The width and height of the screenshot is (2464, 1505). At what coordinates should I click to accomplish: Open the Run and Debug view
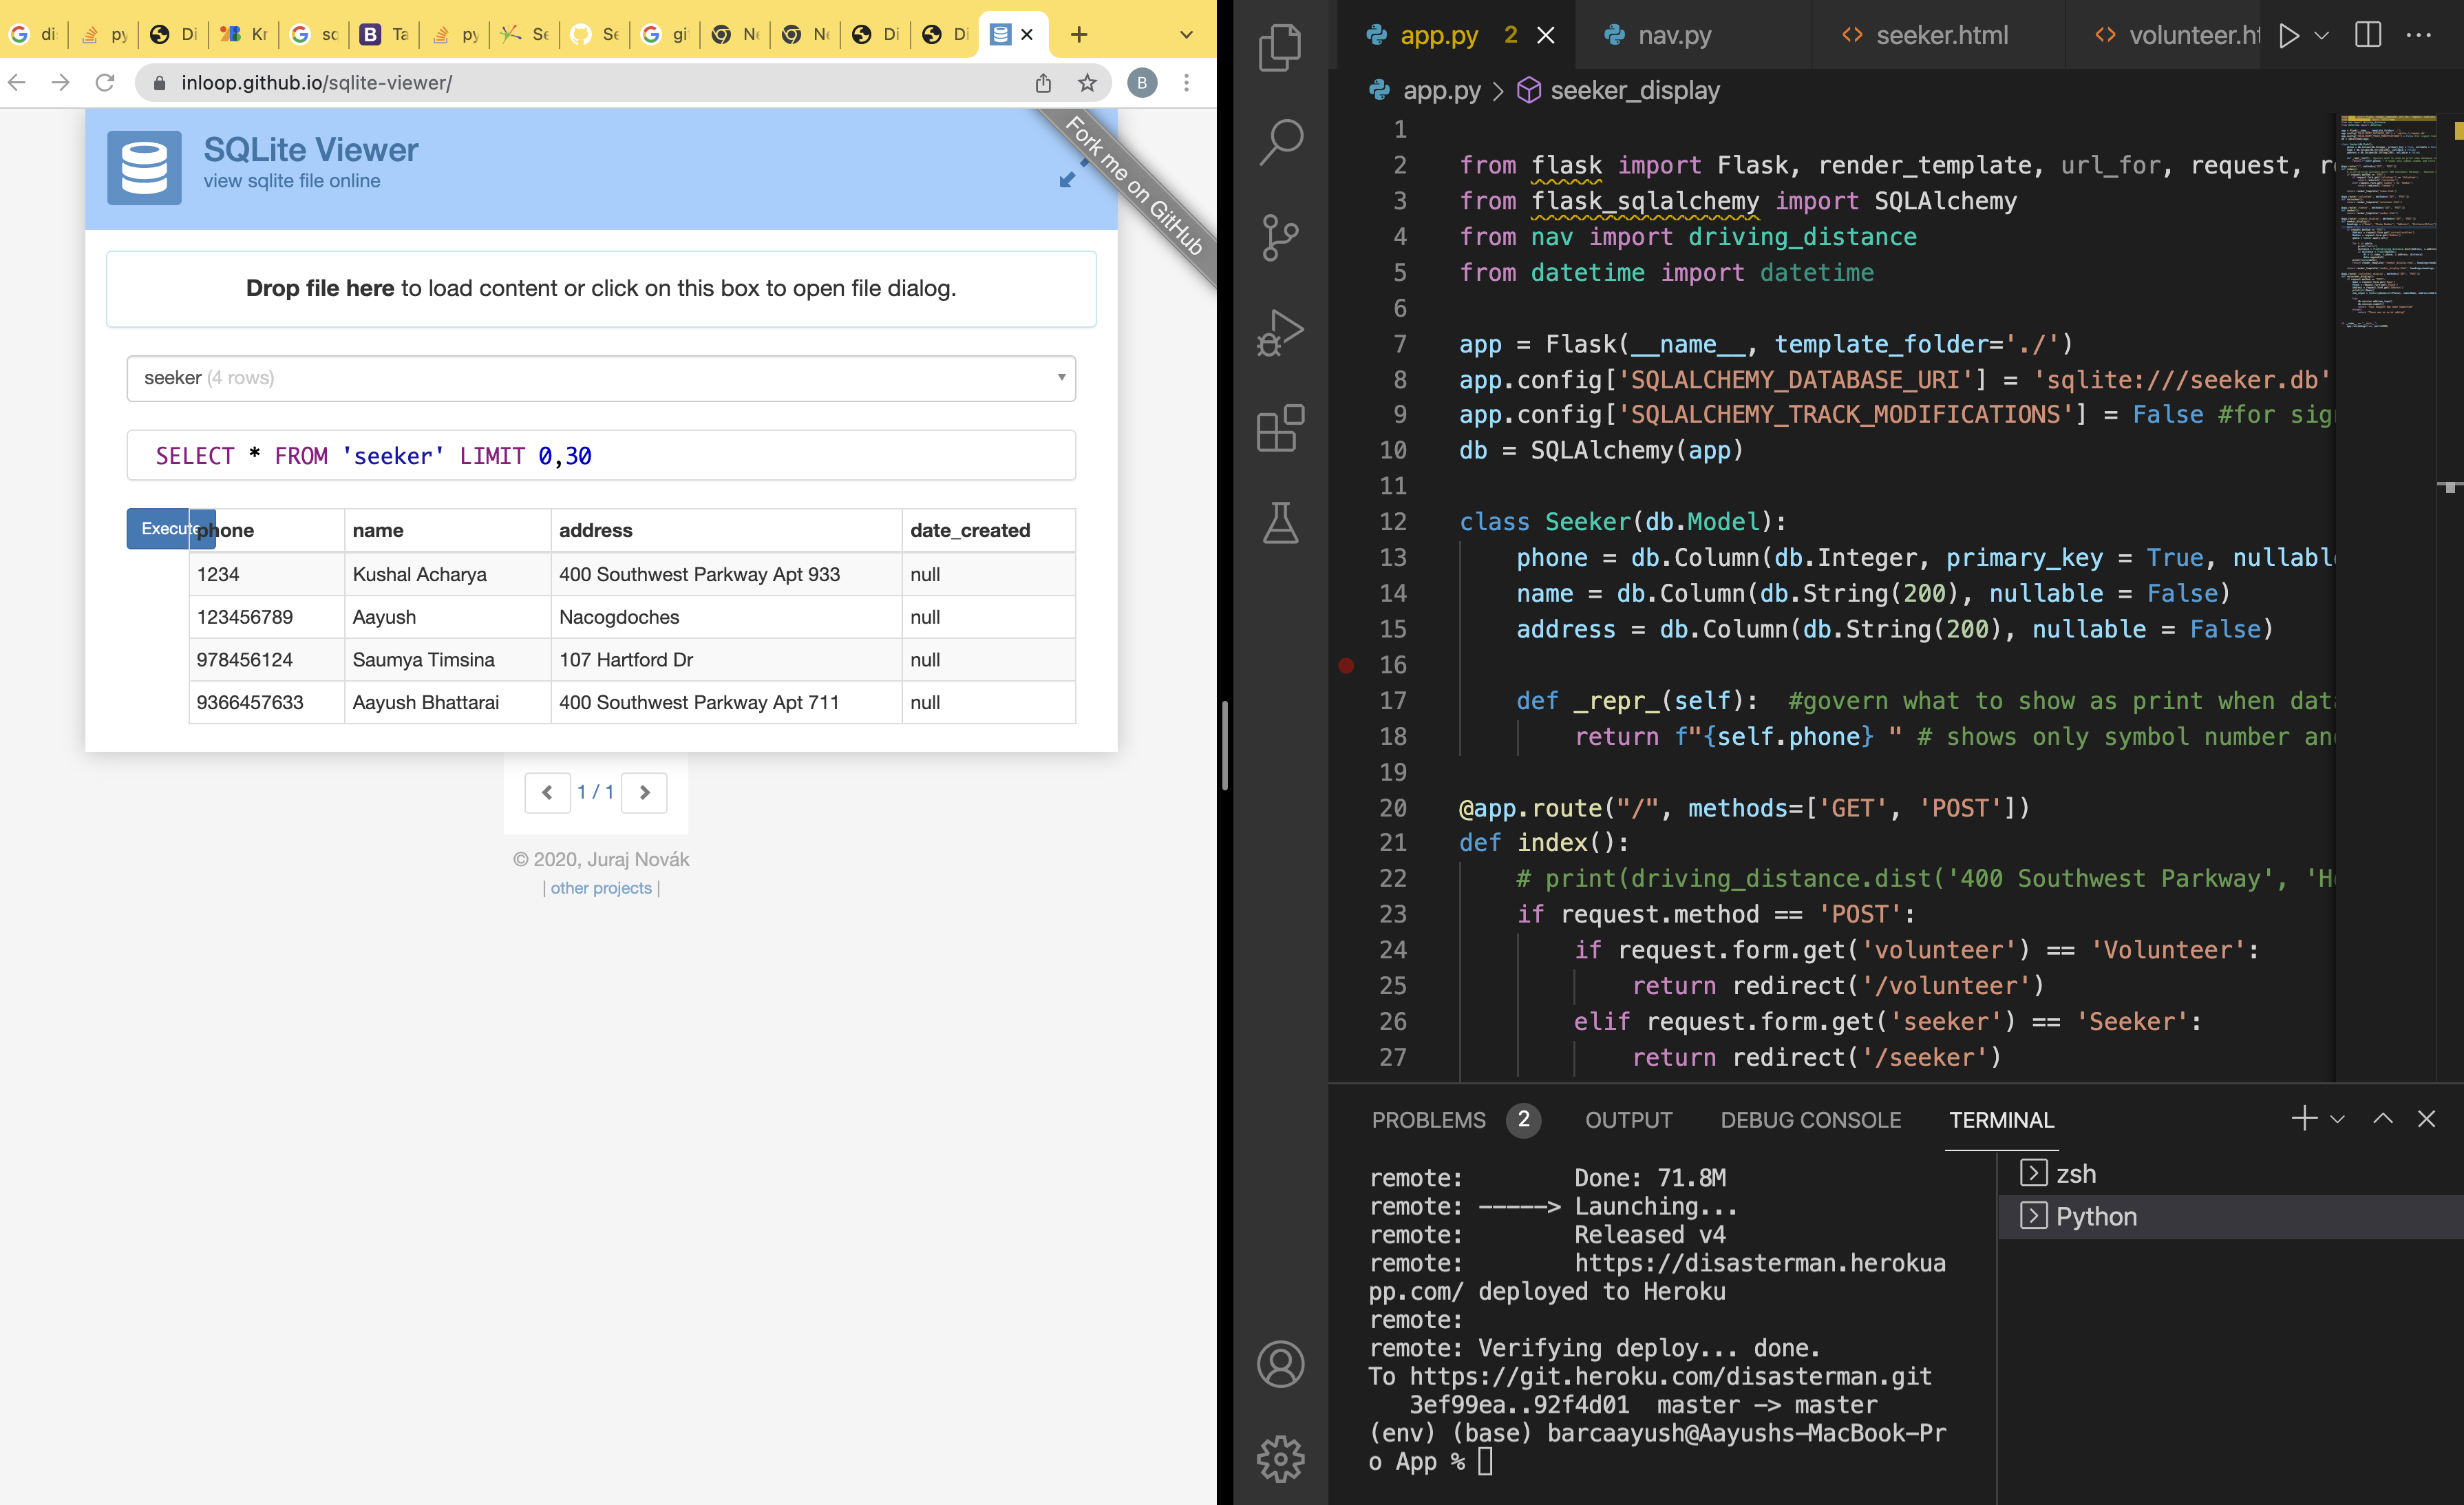1280,332
